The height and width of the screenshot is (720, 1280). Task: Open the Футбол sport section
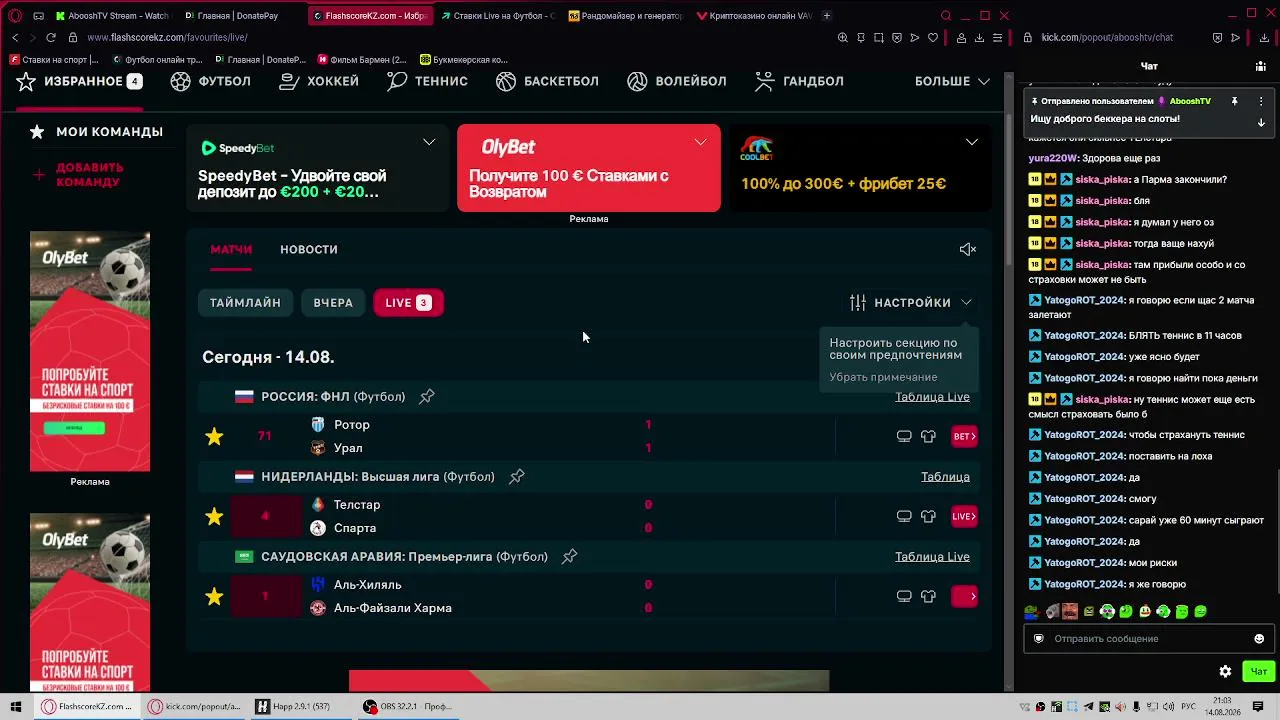210,81
